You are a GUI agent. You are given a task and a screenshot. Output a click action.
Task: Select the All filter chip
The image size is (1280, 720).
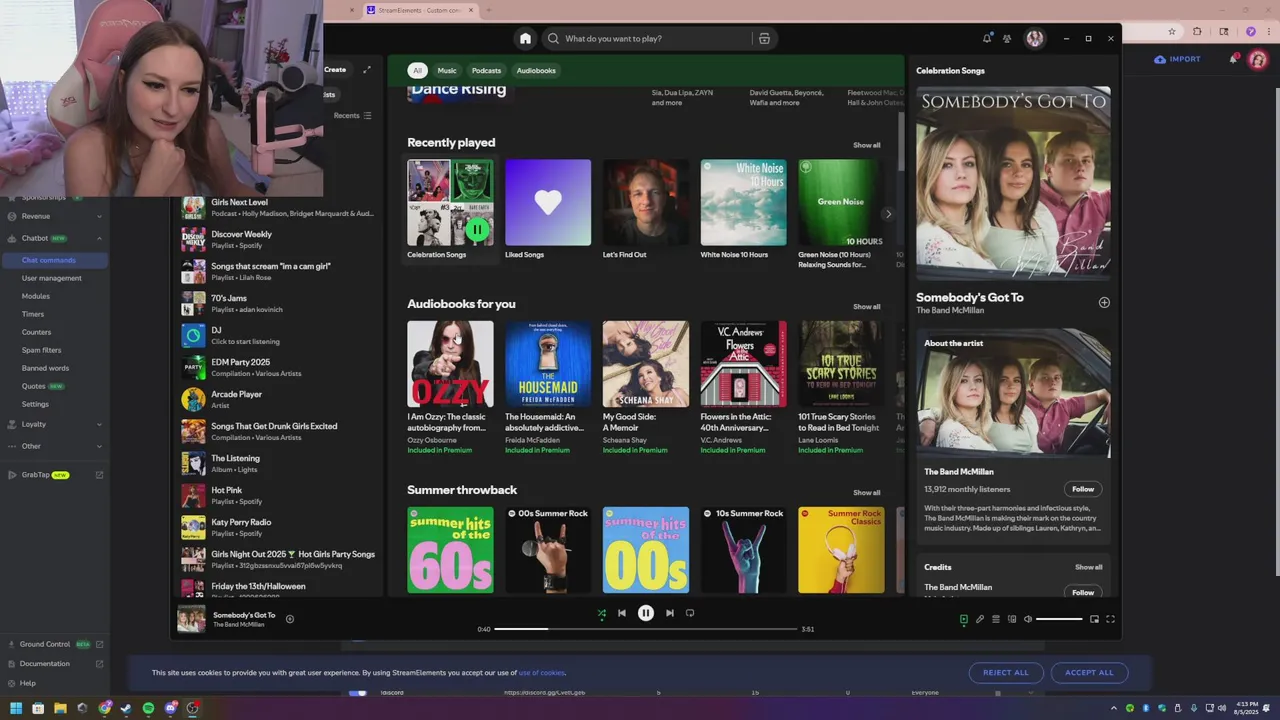(x=417, y=70)
